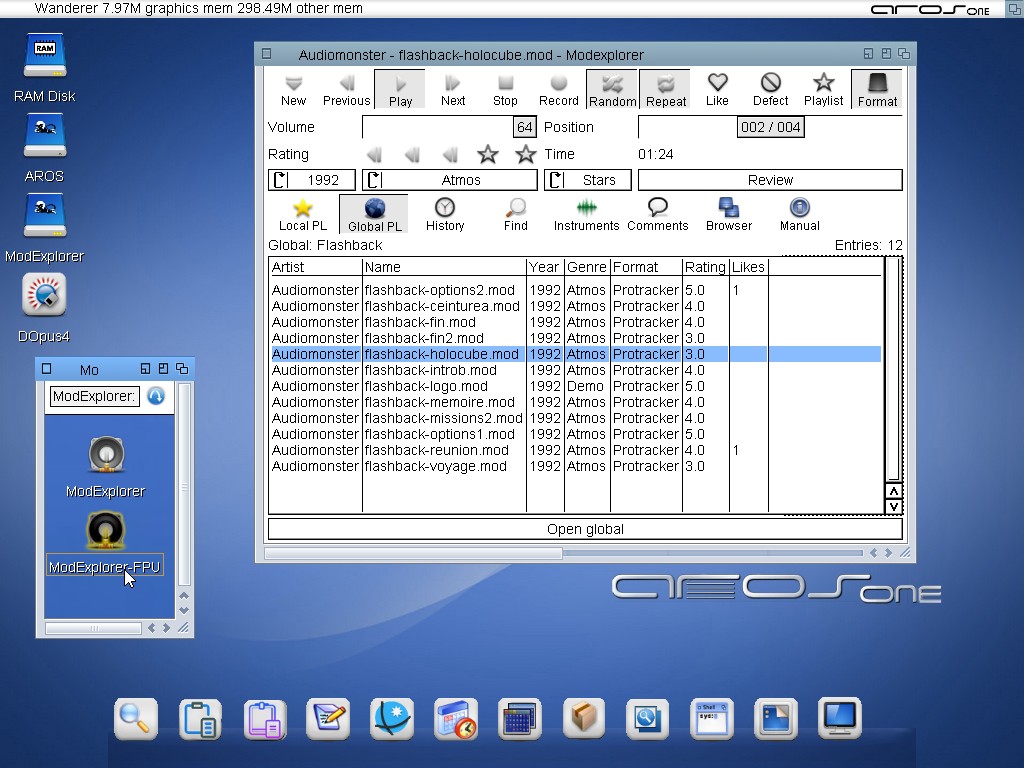Mark the module as Defect
The image size is (1024, 768).
pyautogui.click(x=770, y=89)
